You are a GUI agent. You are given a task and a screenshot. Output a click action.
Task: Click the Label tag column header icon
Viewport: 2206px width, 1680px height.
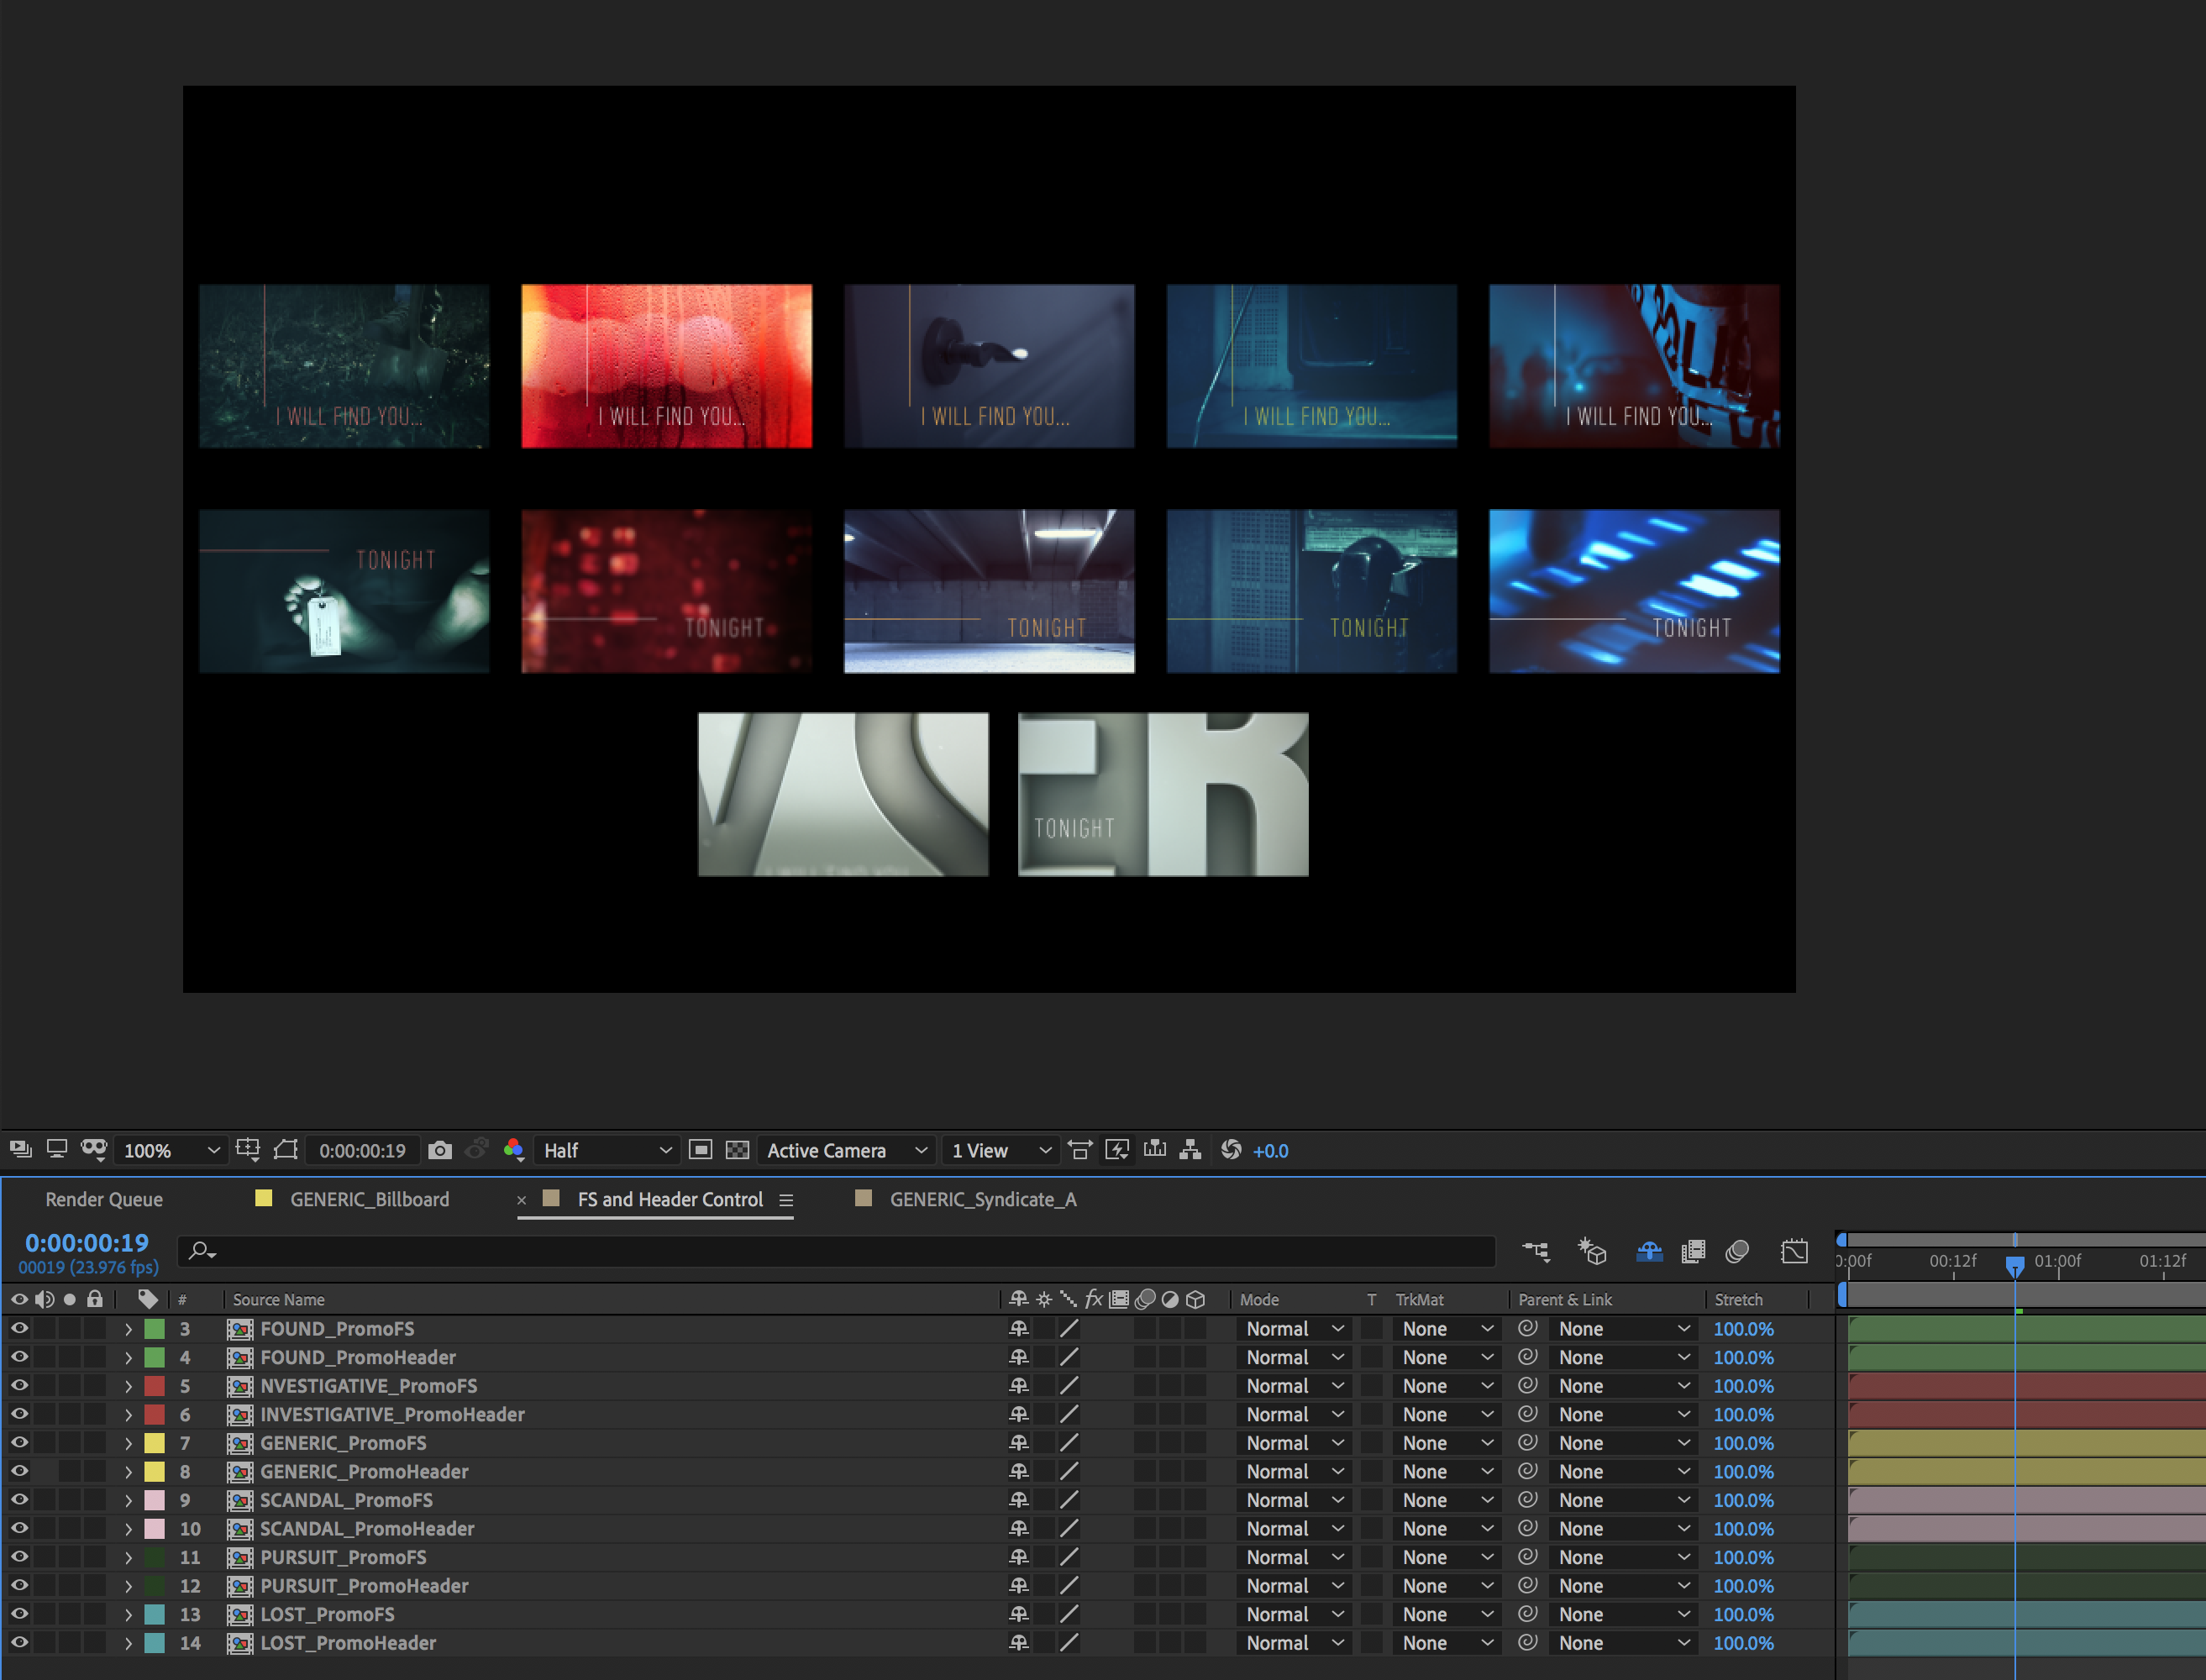click(x=148, y=1299)
